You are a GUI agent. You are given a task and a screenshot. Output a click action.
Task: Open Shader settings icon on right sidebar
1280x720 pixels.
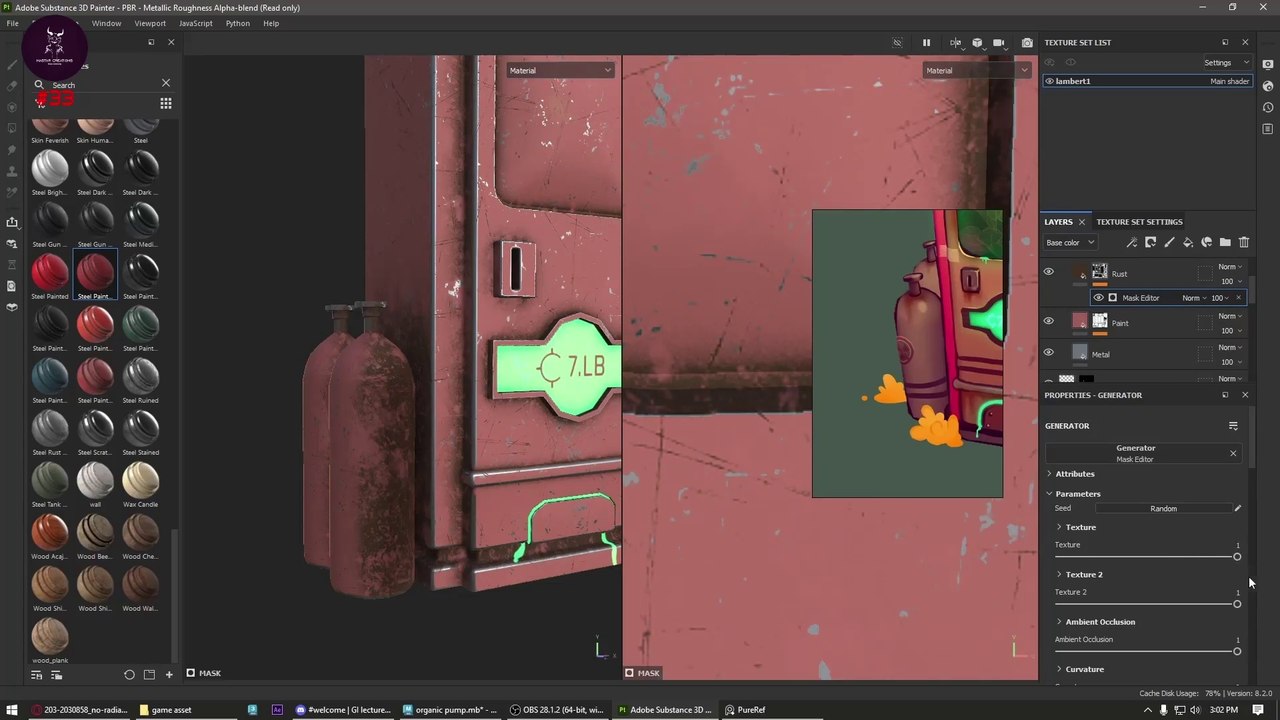1268,86
